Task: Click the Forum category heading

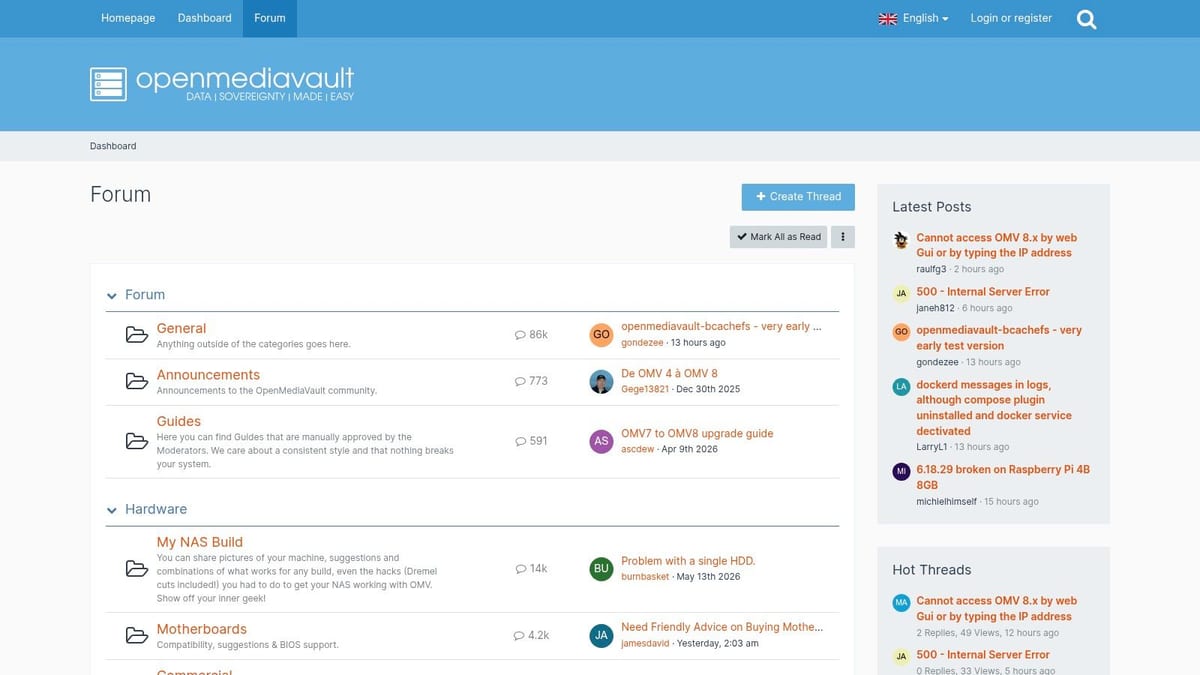Action: pos(145,295)
